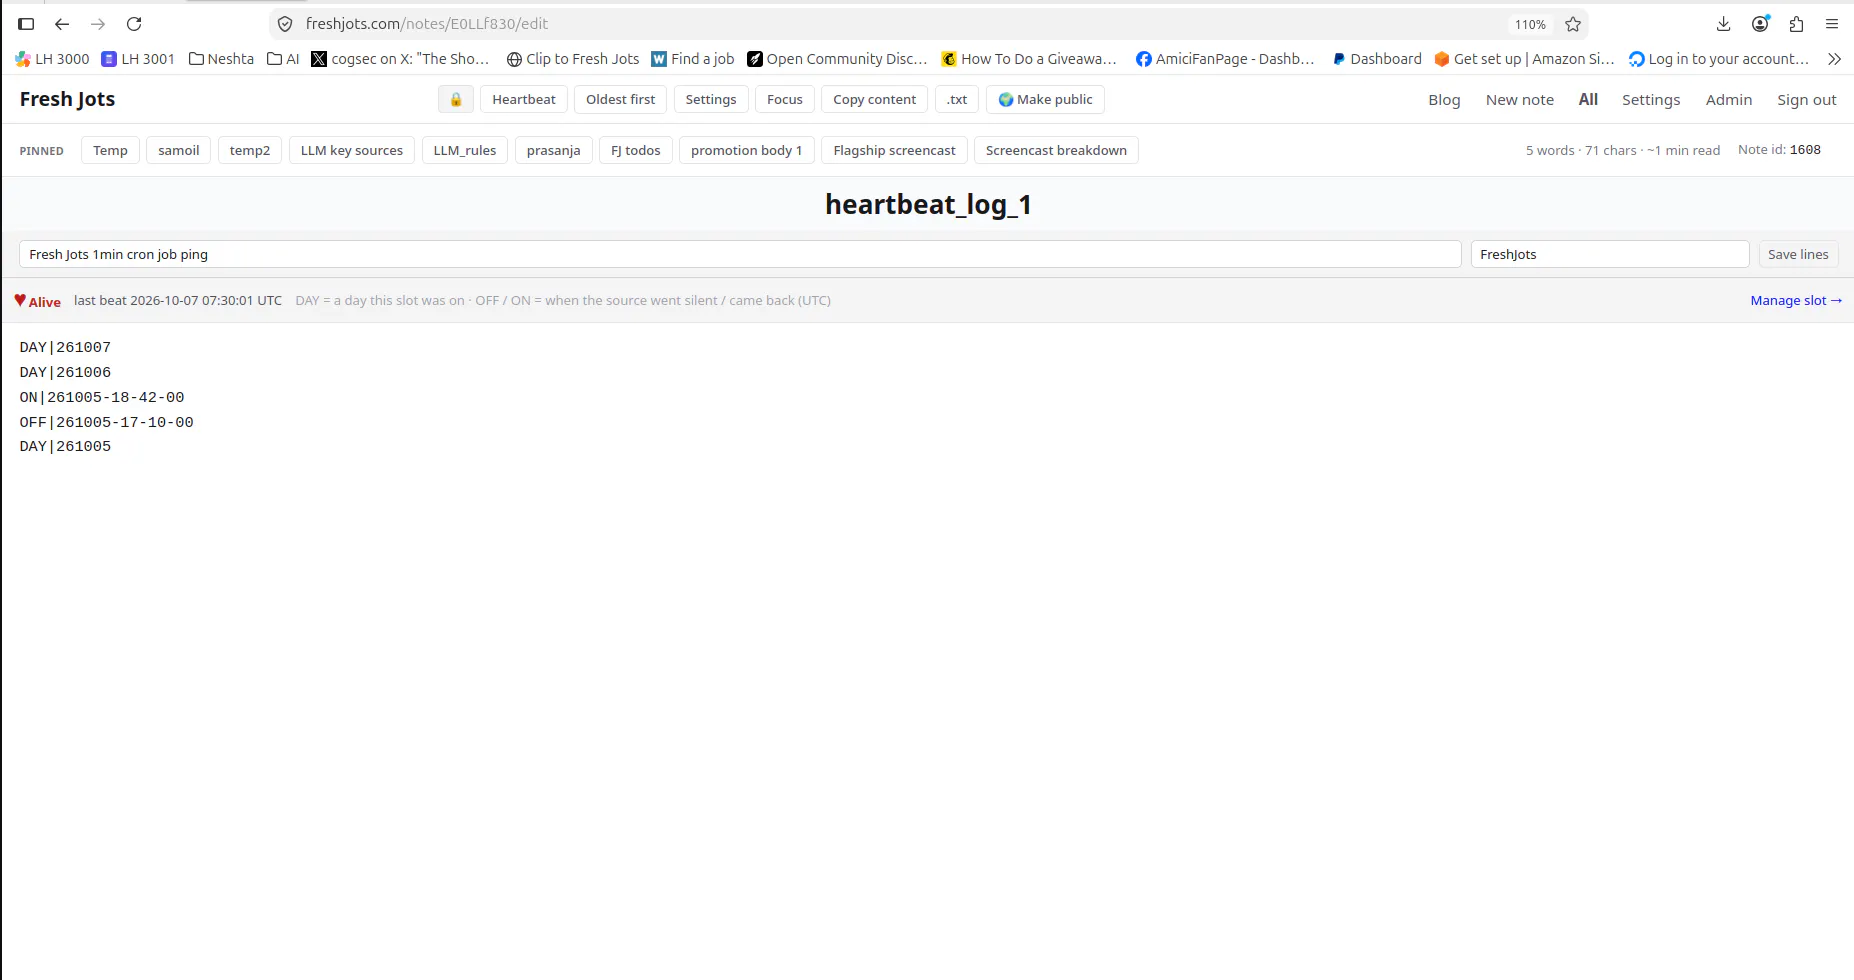
Task: Open the Find a job bookmark
Action: click(693, 59)
